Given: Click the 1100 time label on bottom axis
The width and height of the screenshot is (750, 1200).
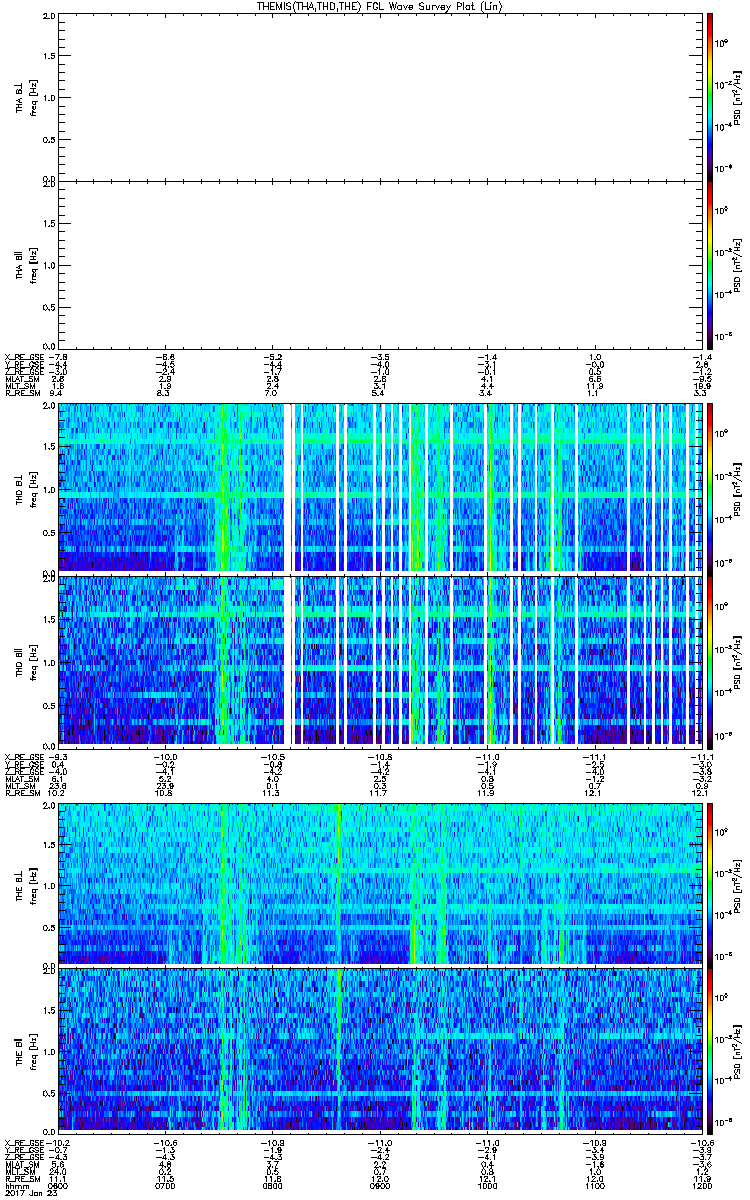Looking at the screenshot, I should tap(594, 1185).
